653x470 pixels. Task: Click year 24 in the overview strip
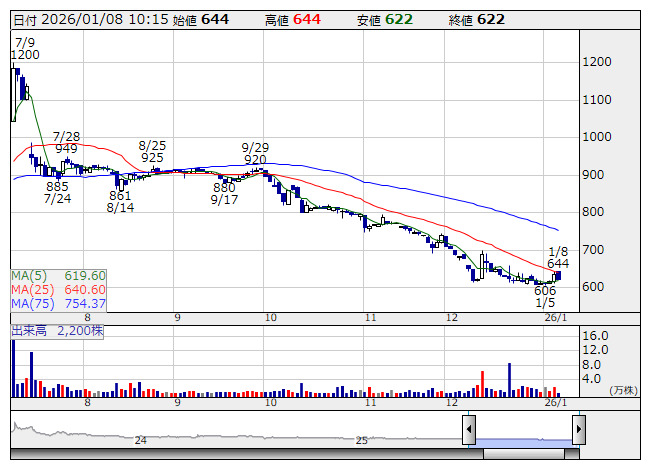pyautogui.click(x=141, y=440)
